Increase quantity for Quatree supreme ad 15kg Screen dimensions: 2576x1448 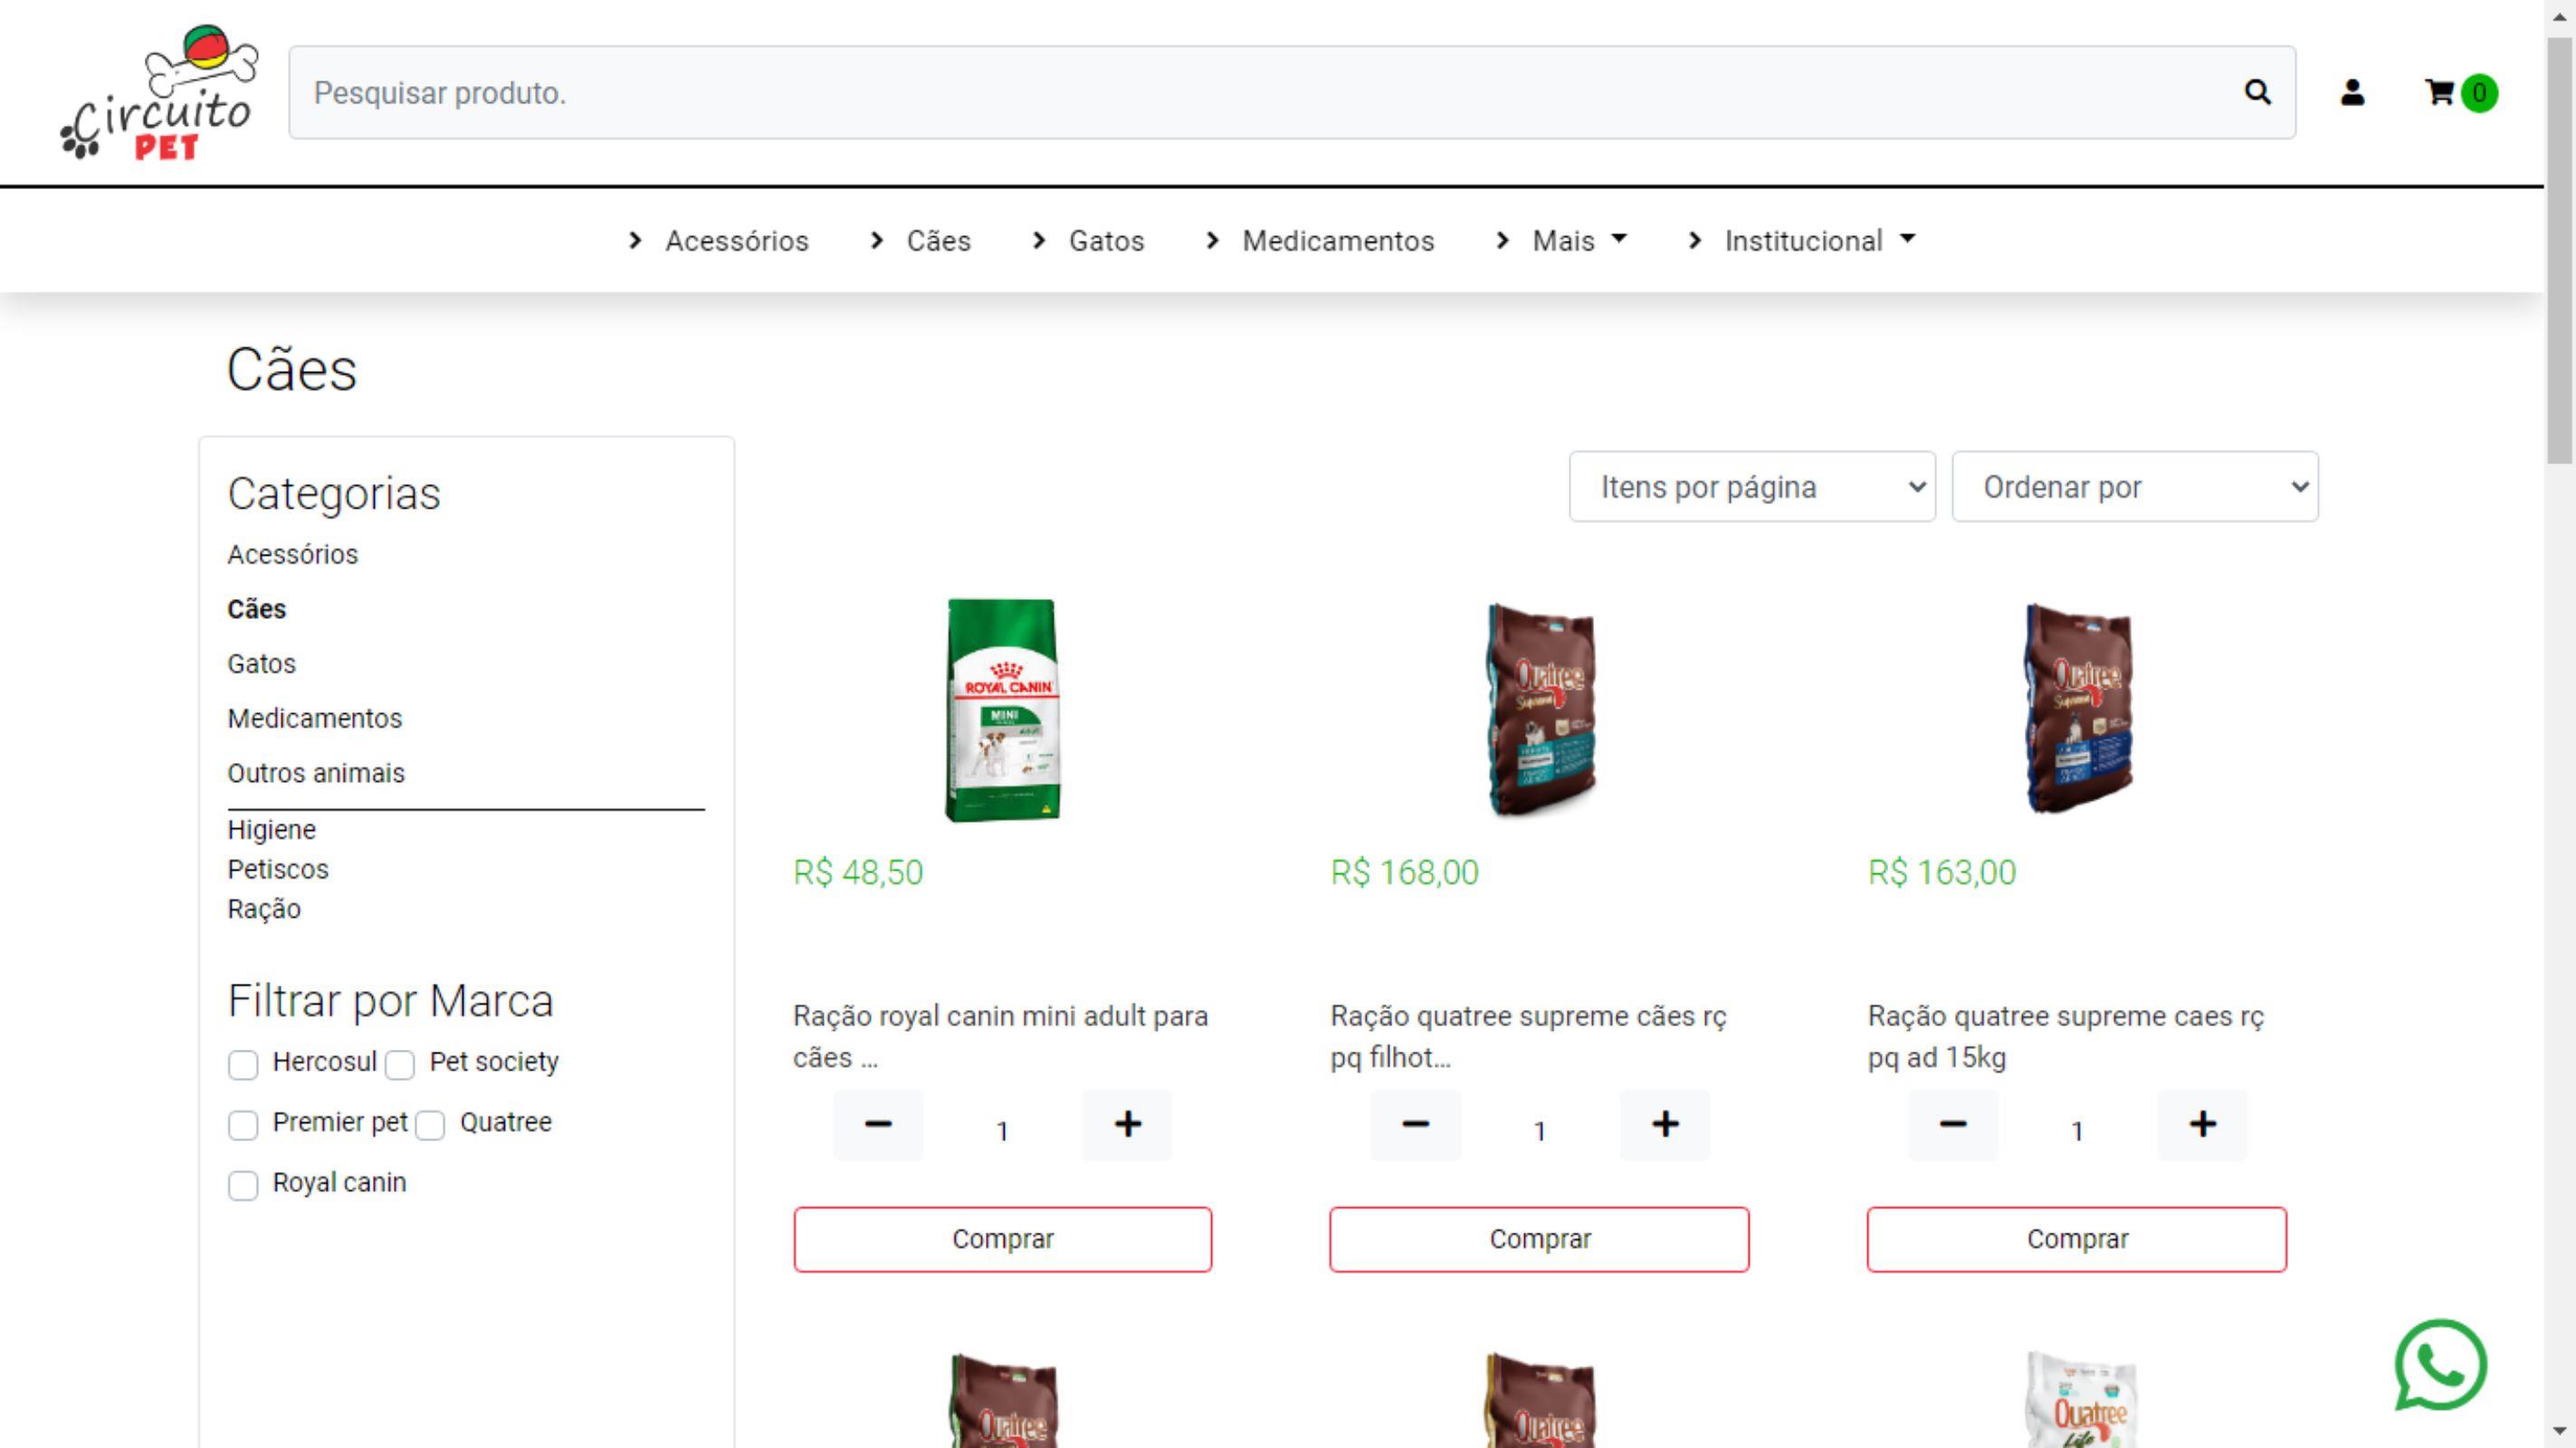click(2202, 1124)
